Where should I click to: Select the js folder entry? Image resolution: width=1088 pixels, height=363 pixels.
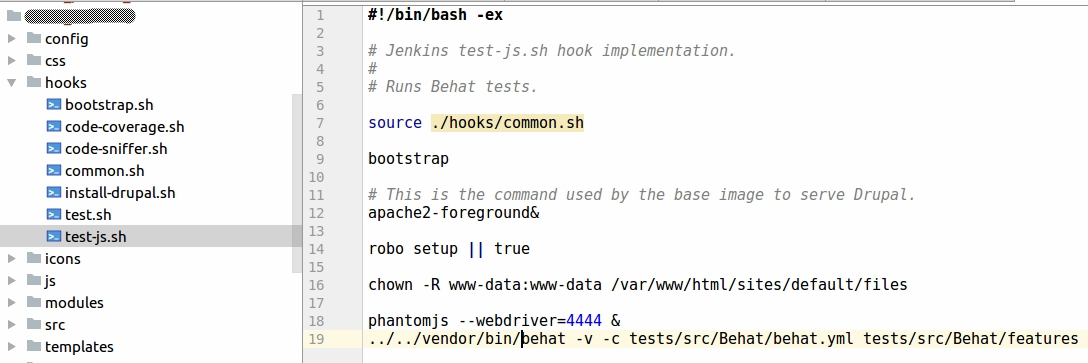coord(50,280)
